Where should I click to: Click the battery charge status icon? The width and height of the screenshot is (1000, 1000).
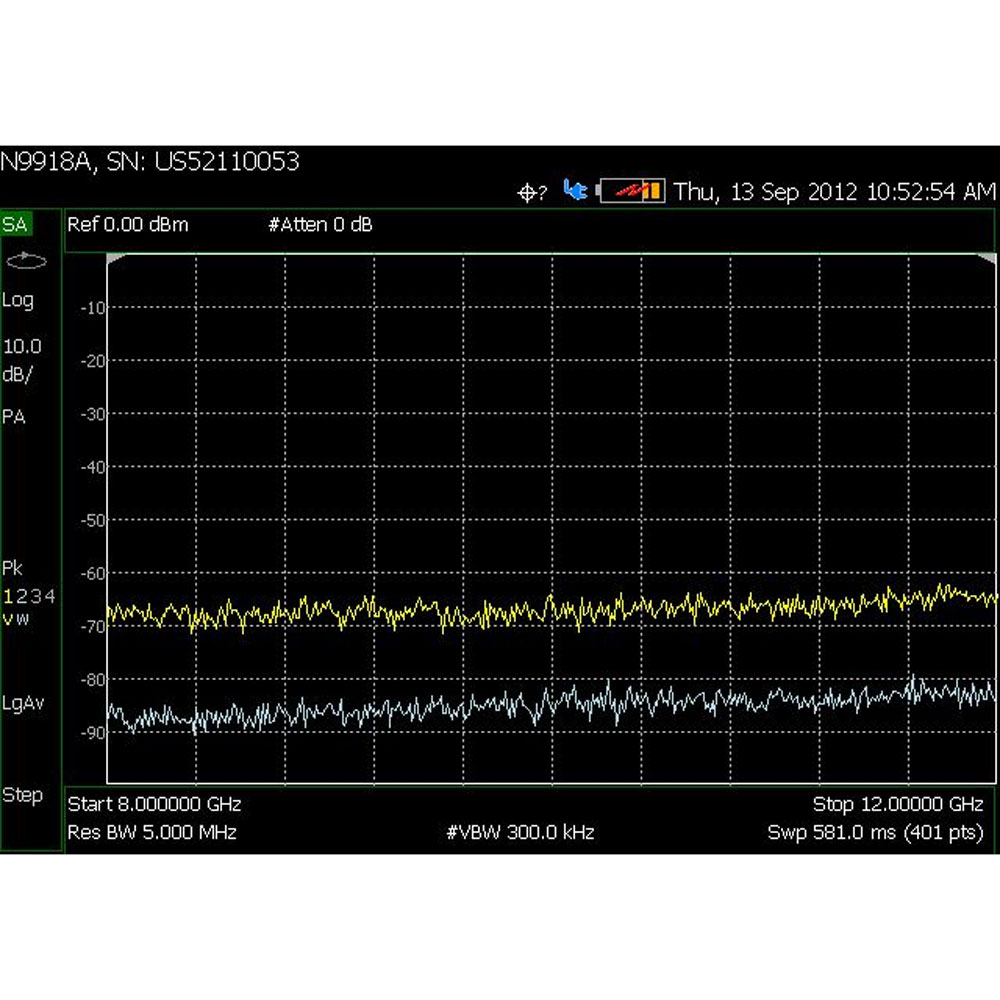tap(632, 191)
